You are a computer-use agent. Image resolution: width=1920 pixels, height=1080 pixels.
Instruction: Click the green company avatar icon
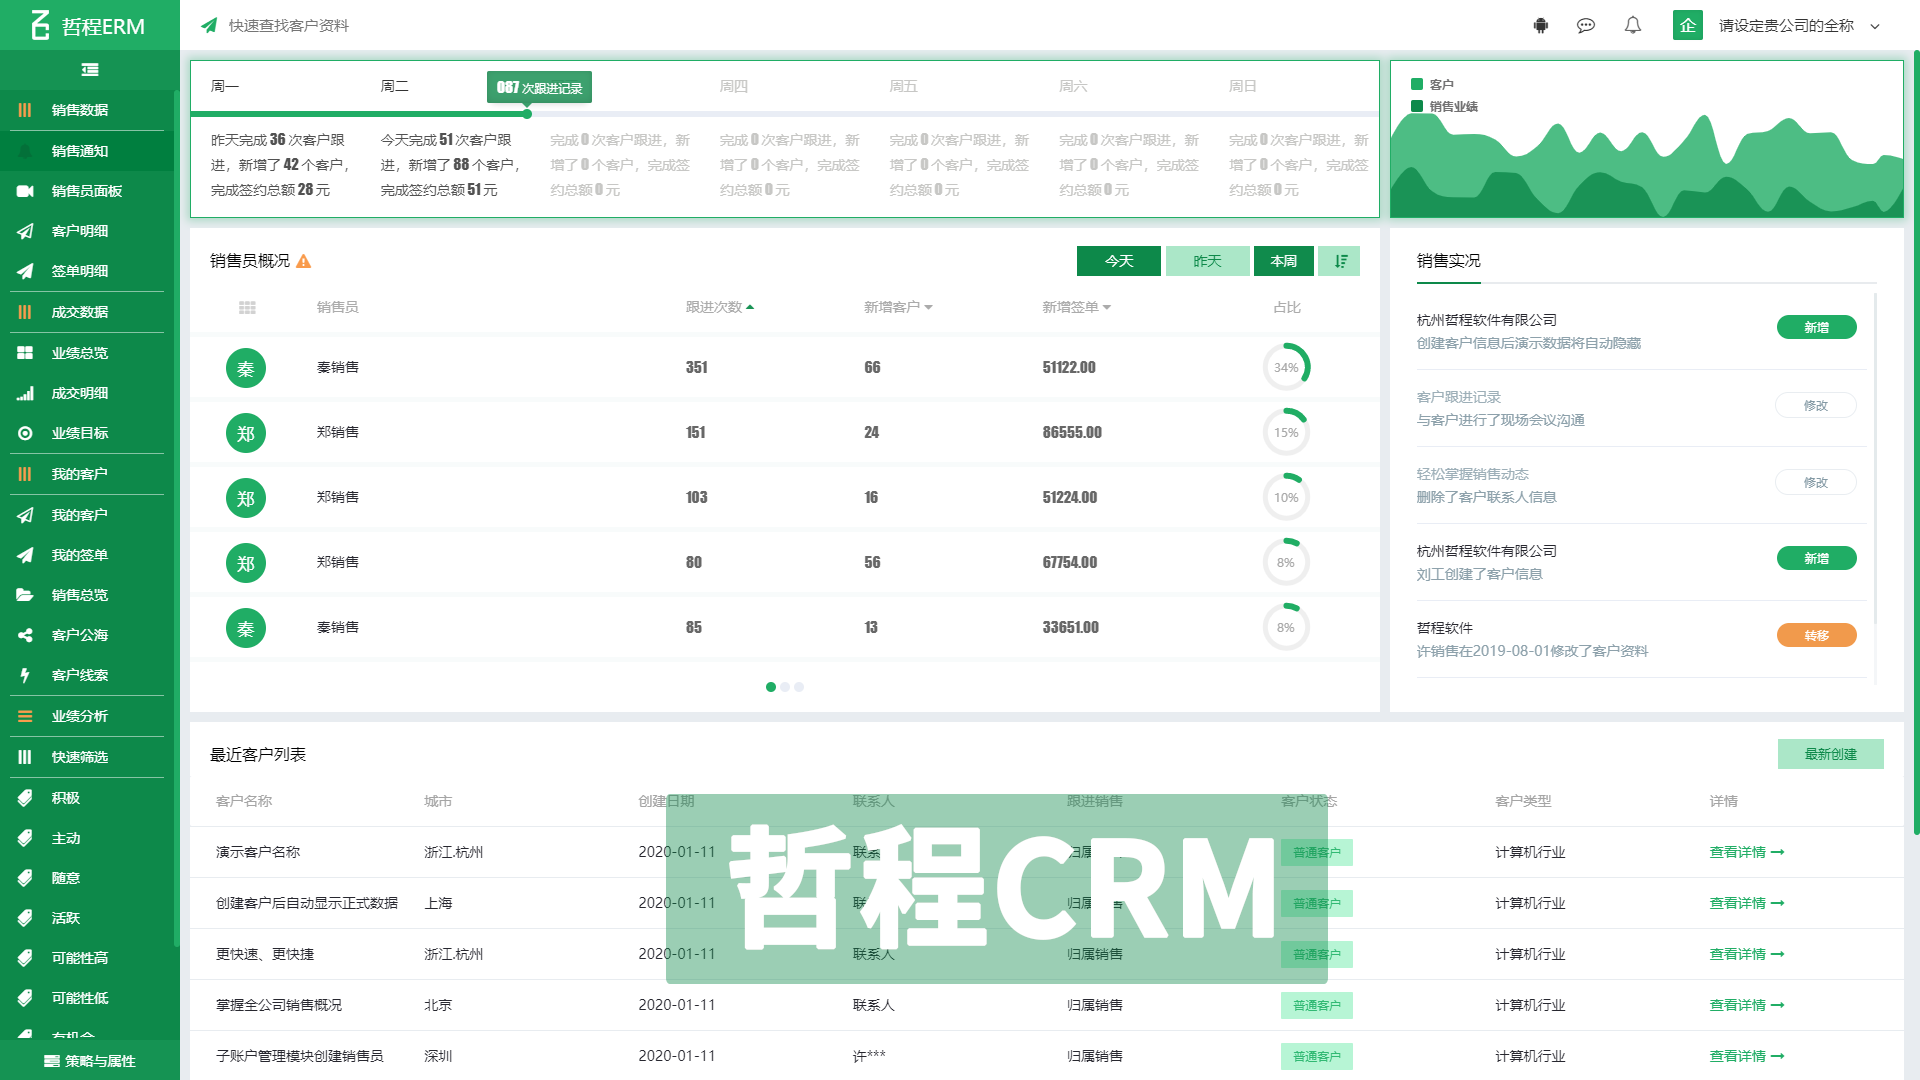(x=1688, y=26)
